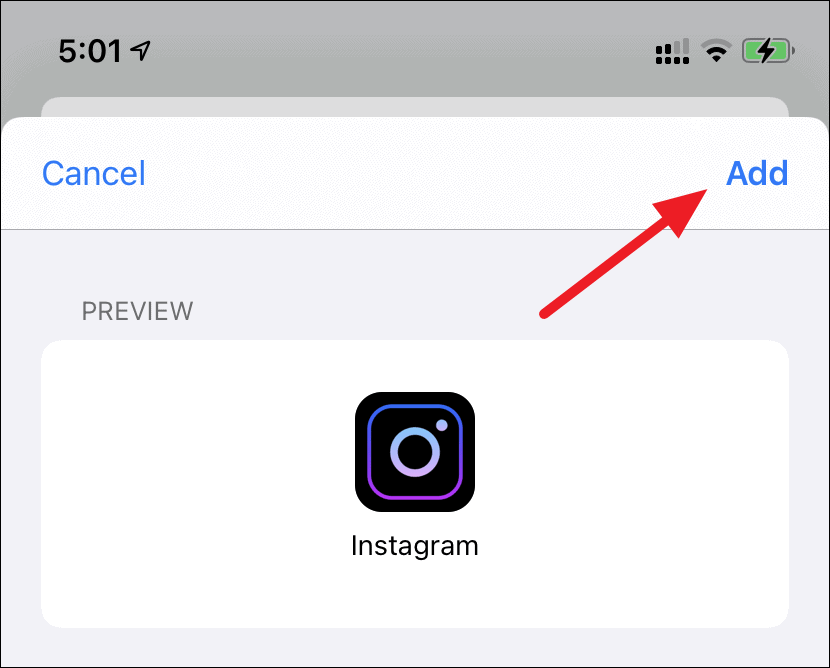Click the lightning bolt inside battery icon
This screenshot has height=668, width=830.
pyautogui.click(x=766, y=51)
